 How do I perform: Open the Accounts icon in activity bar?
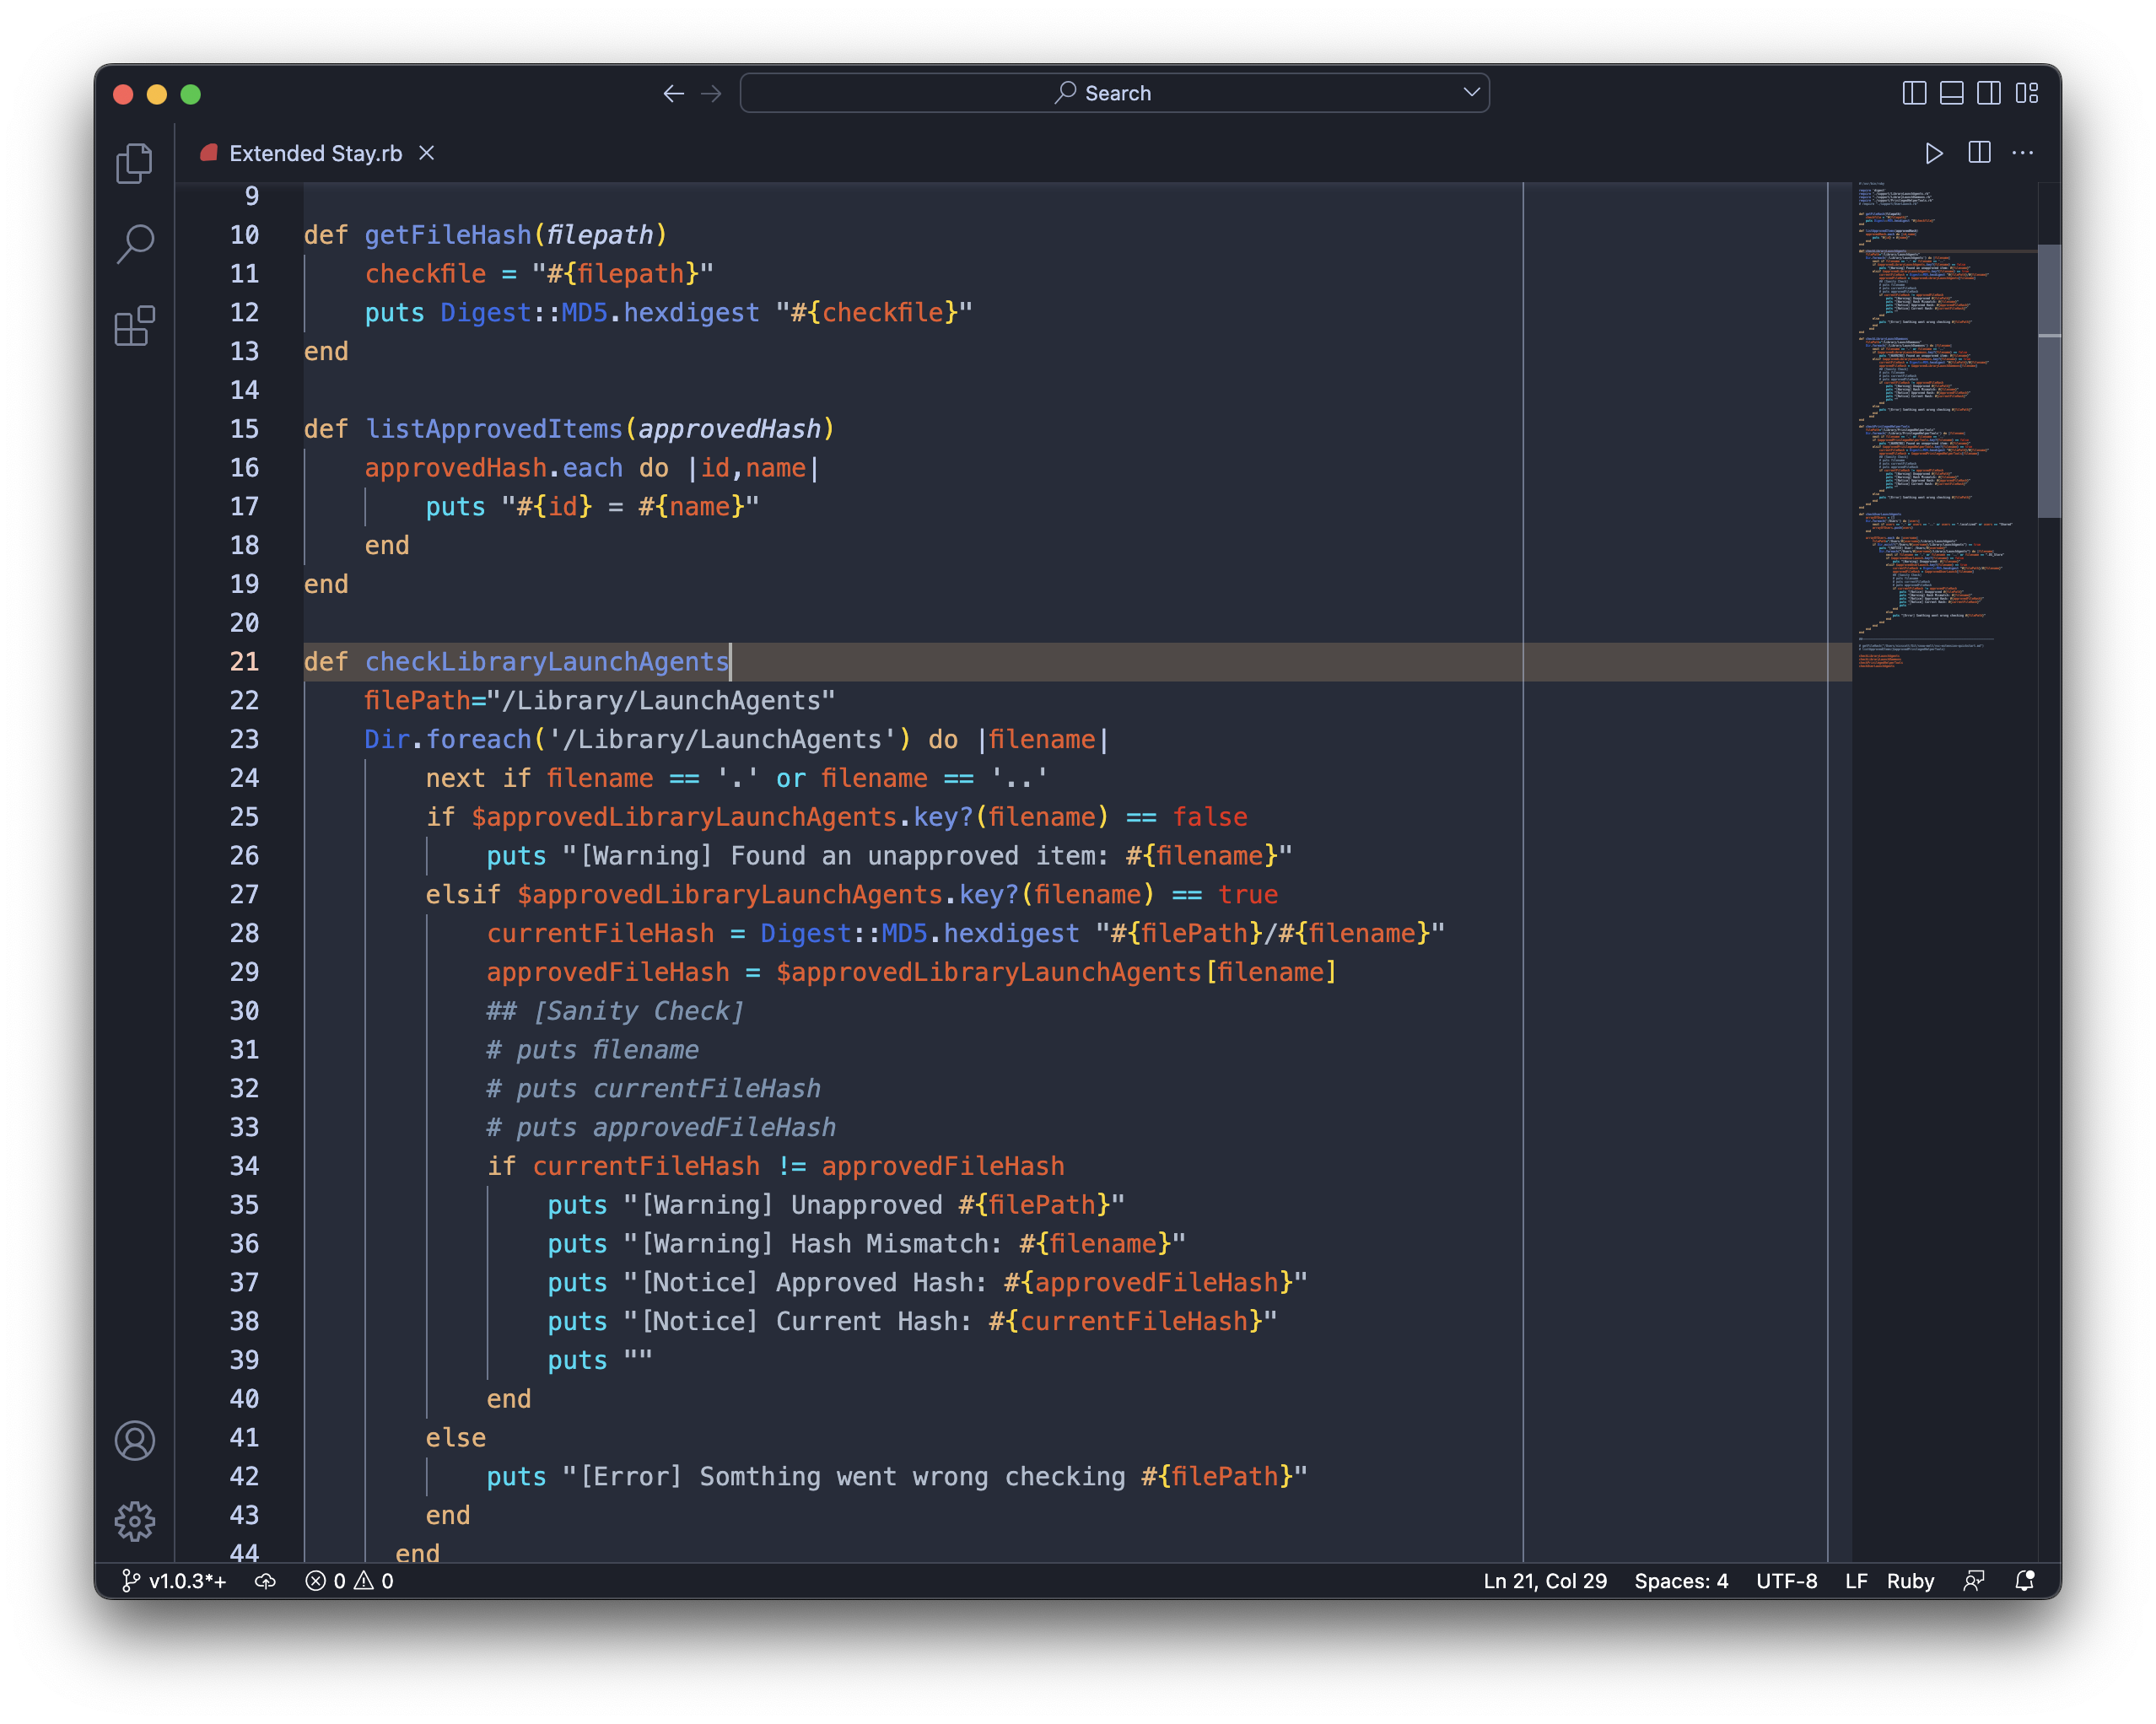(x=134, y=1441)
